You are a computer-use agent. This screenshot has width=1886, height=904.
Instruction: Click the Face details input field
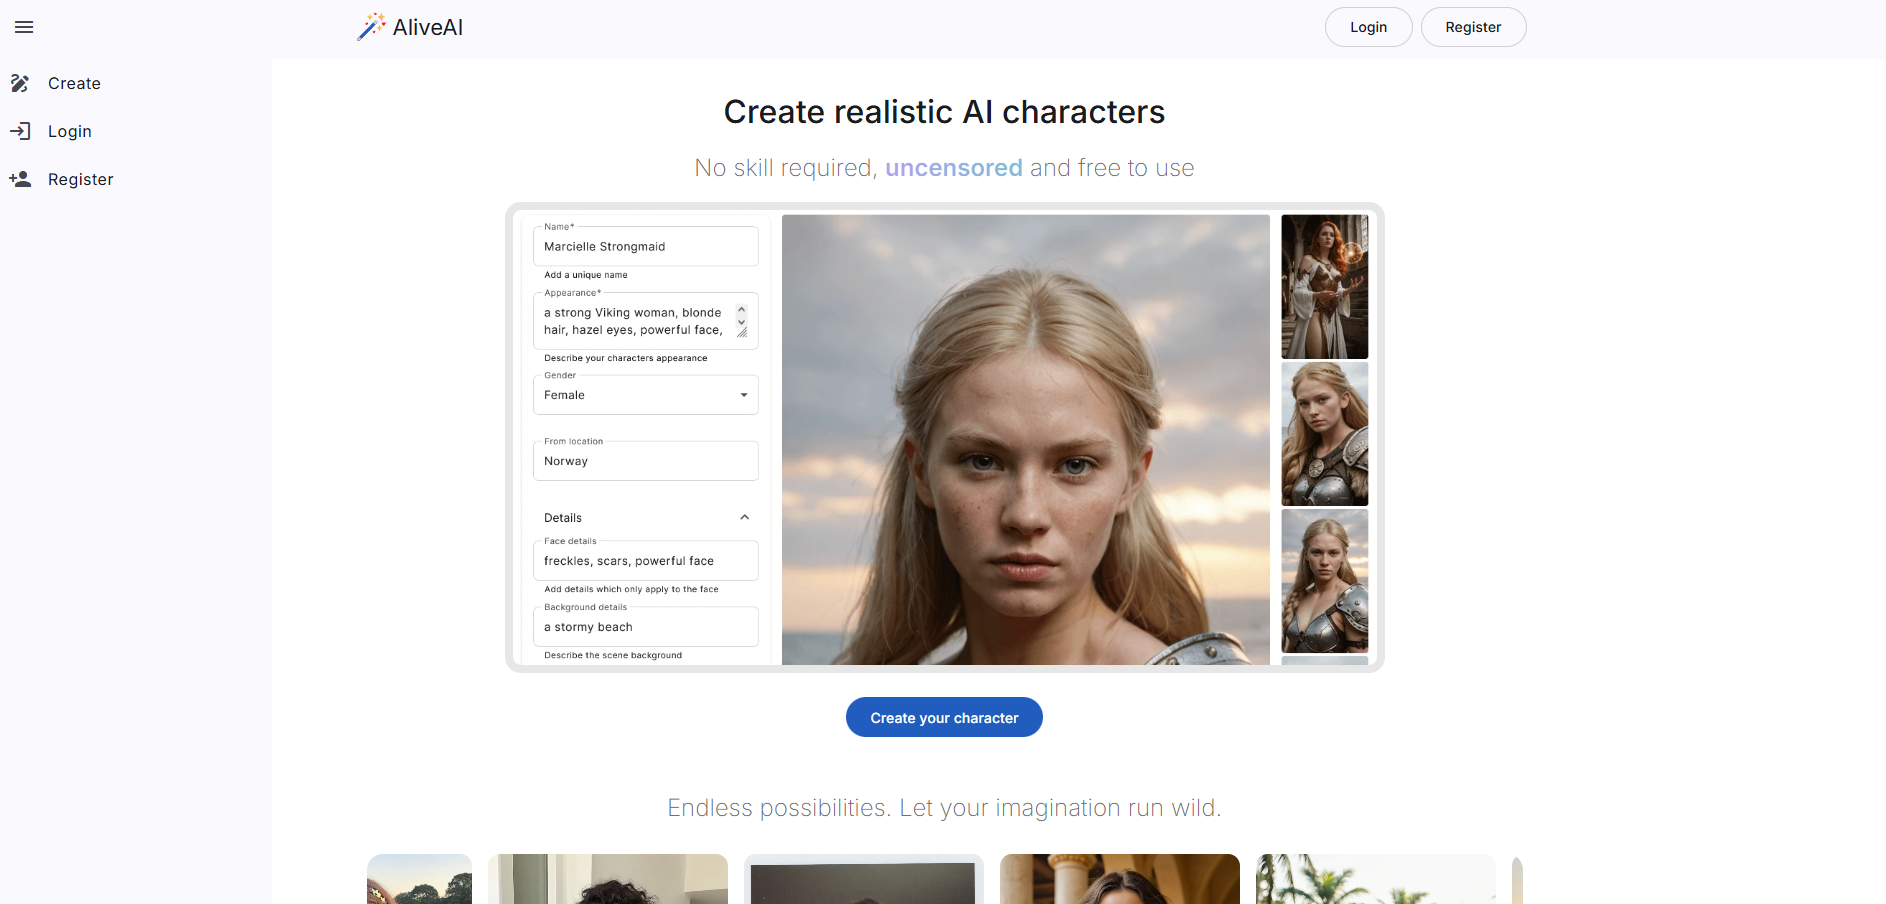645,561
